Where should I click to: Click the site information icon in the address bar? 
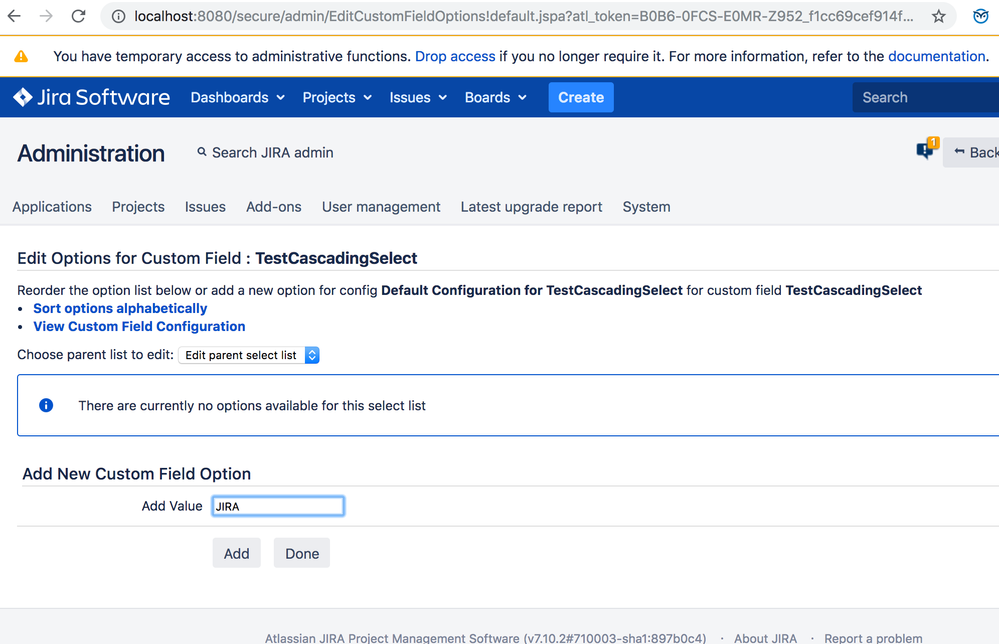(x=119, y=17)
